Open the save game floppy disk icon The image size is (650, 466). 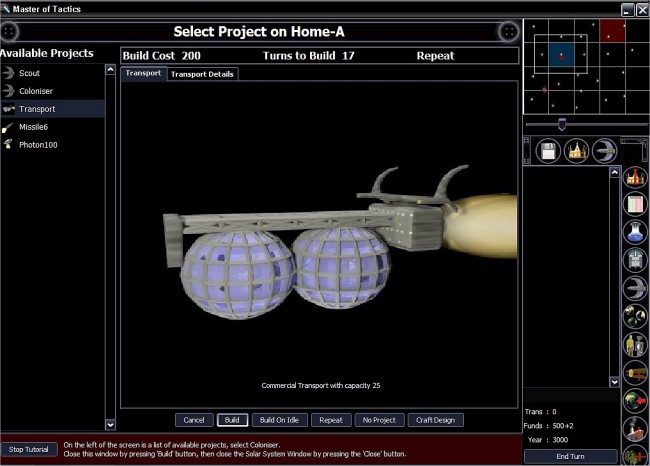coord(548,150)
